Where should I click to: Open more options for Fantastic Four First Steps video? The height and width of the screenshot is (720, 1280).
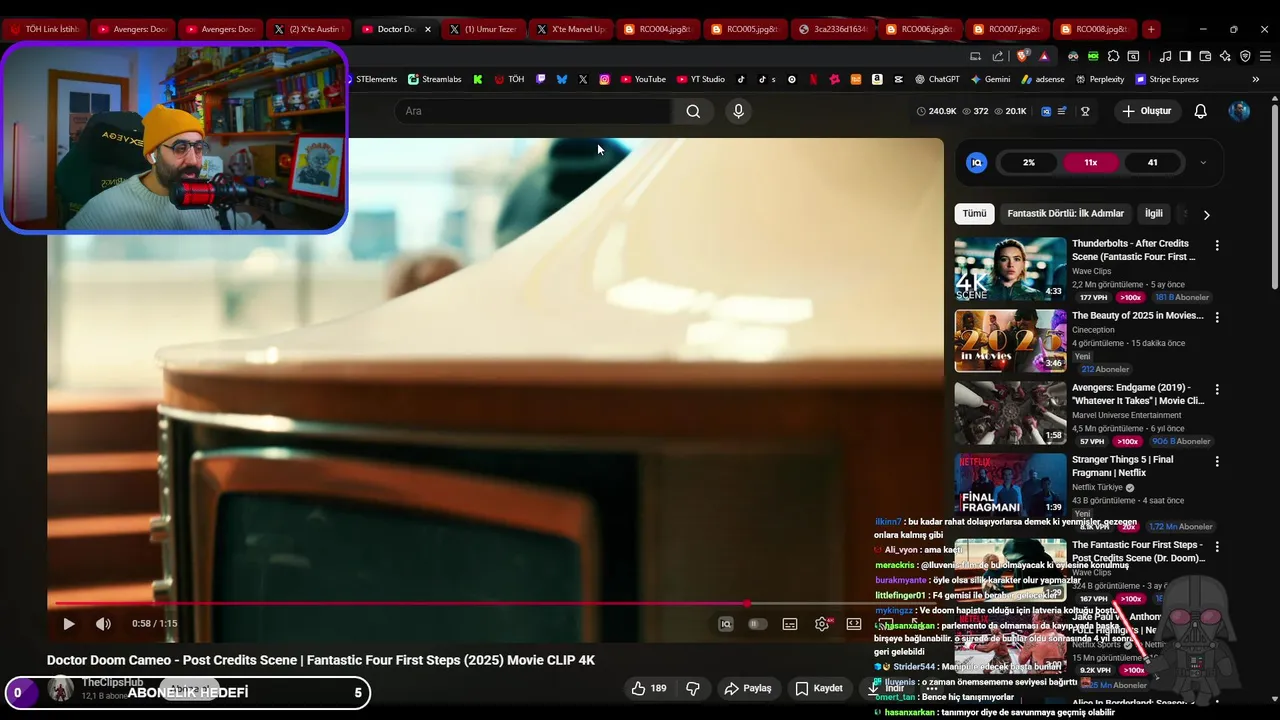(1217, 547)
